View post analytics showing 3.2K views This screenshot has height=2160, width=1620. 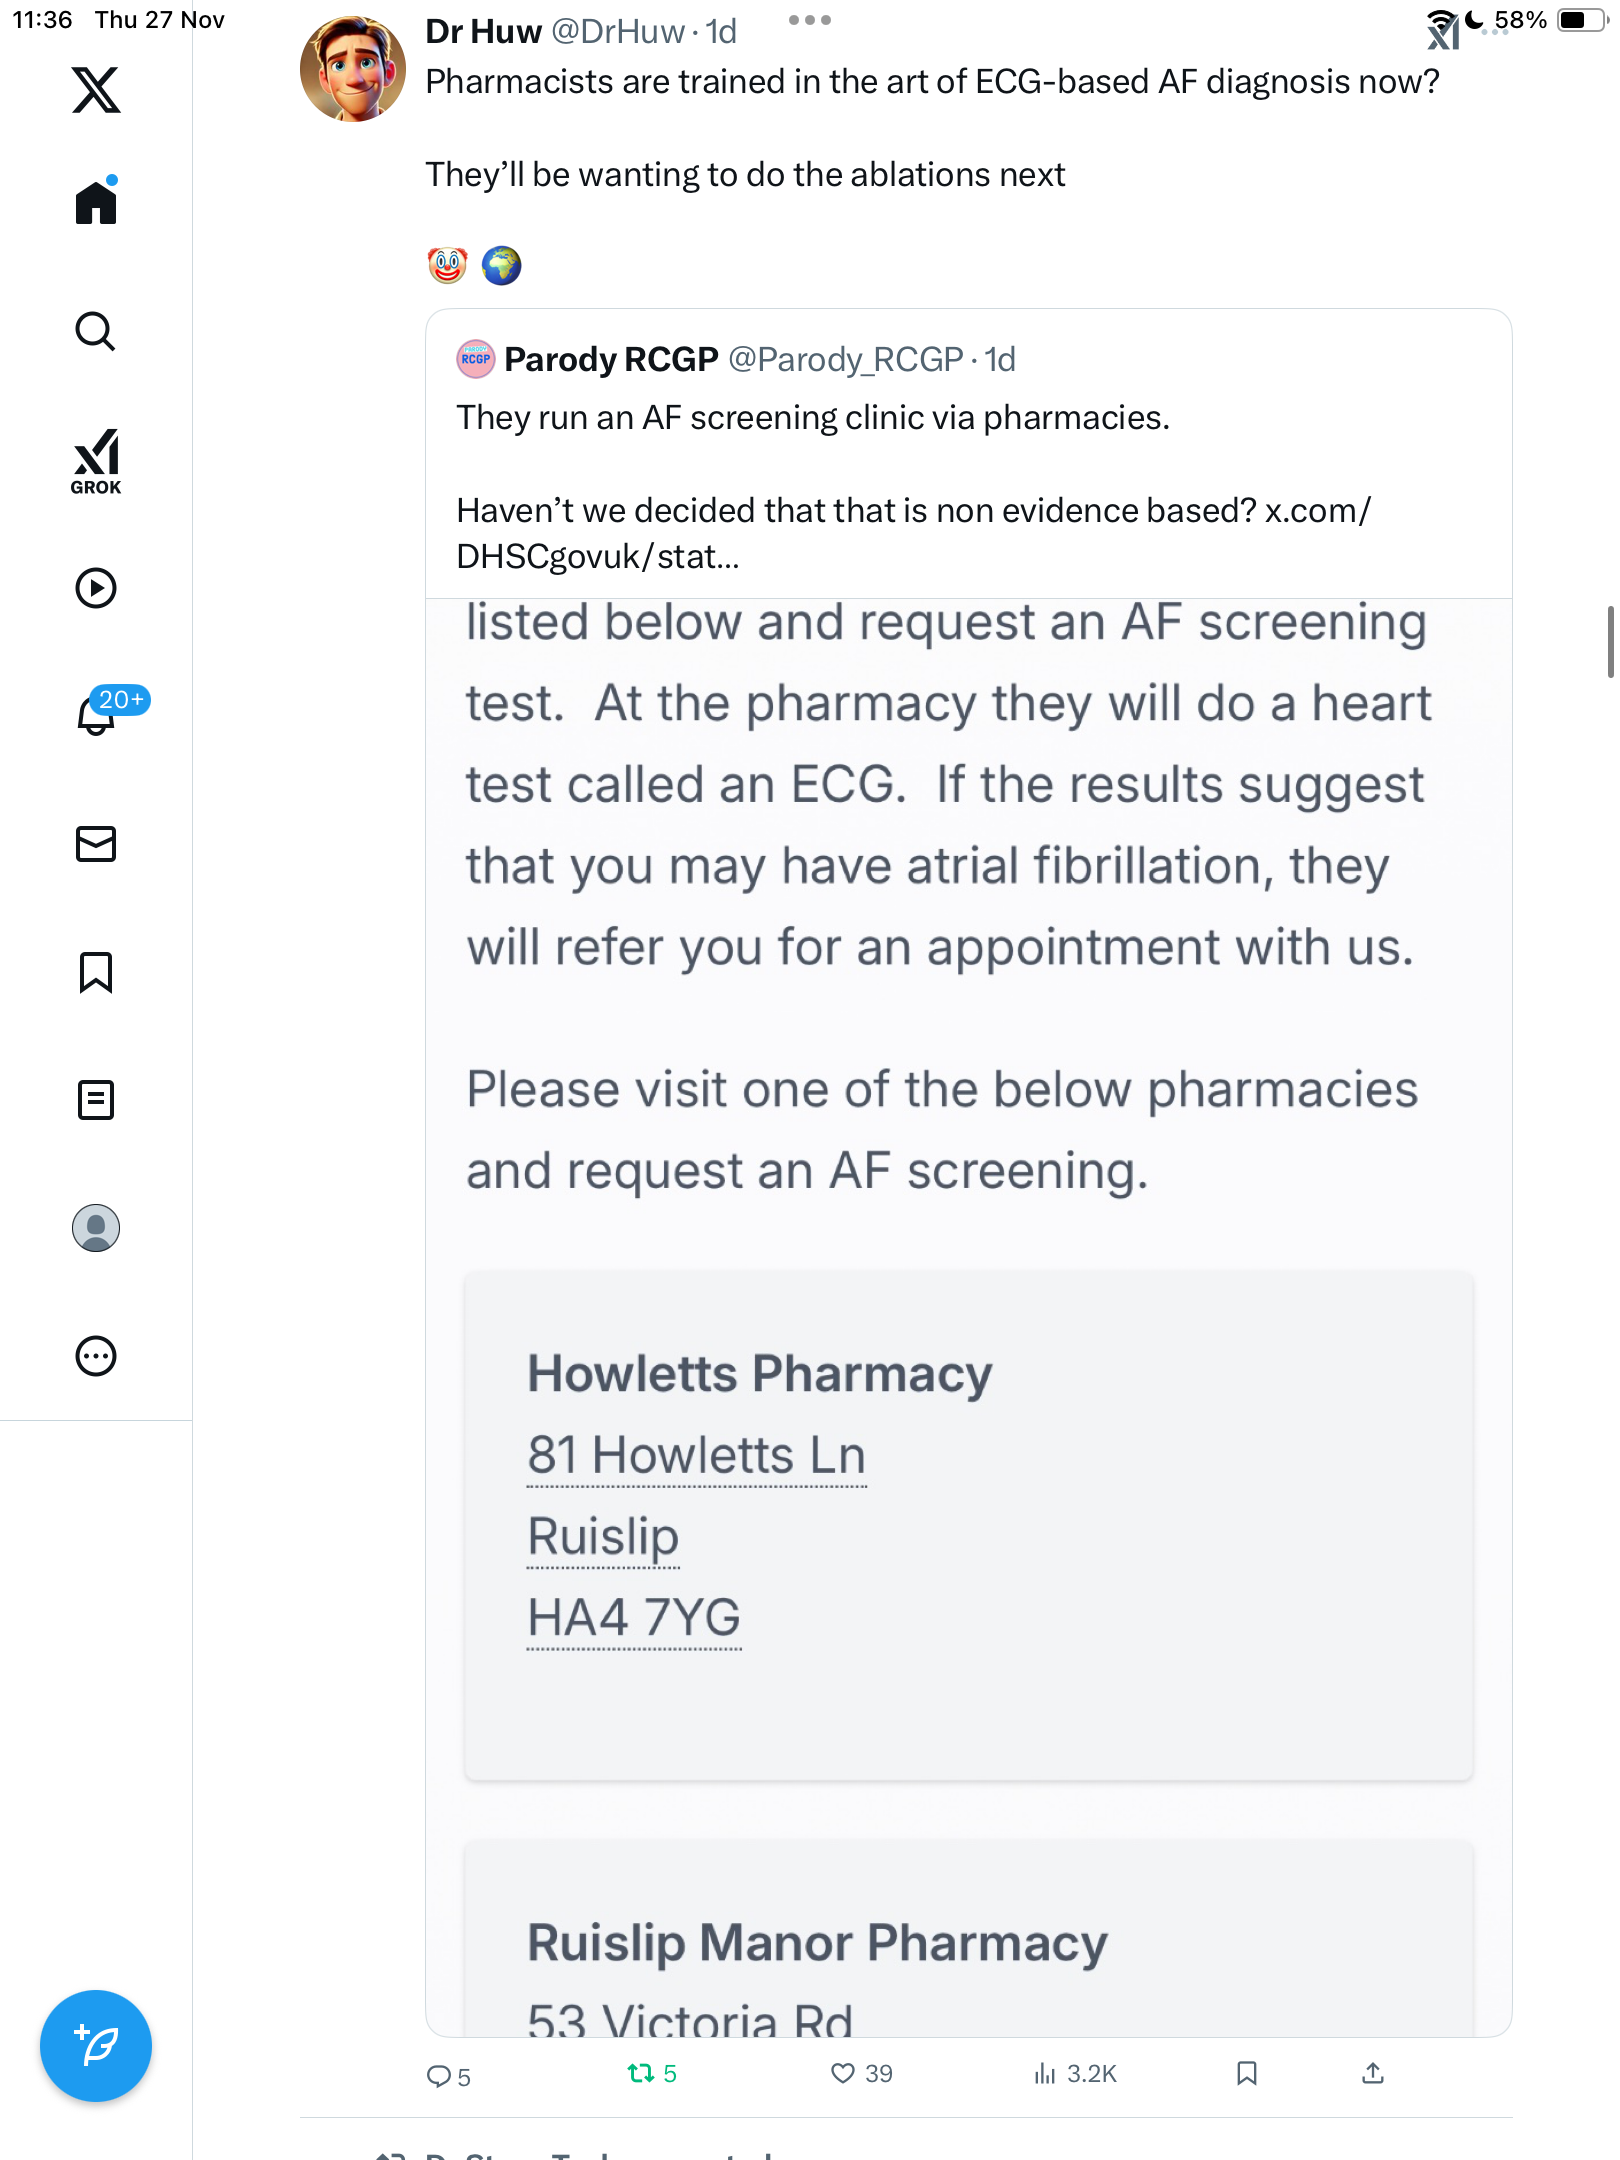(1075, 2074)
